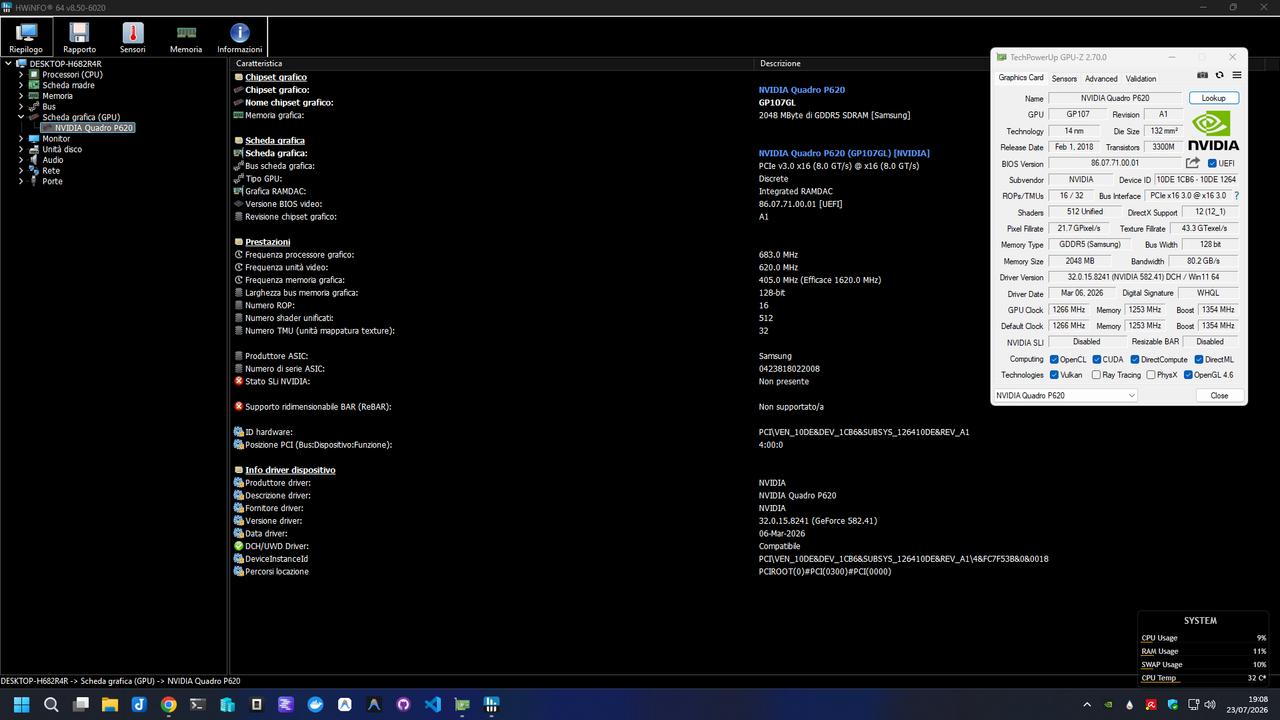The height and width of the screenshot is (720, 1280).
Task: Click the Bus Interface question mark icon
Action: point(1236,196)
